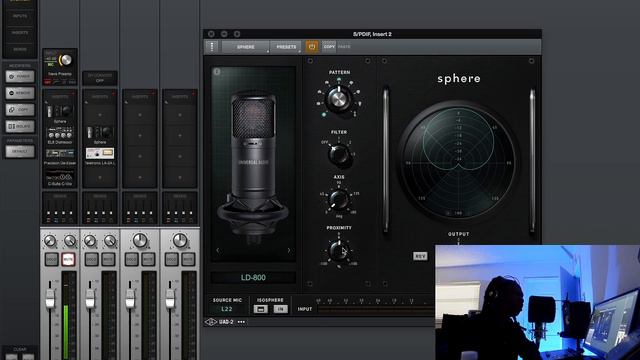640x360 pixels.
Task: Show next microphone model with right arrow
Action: [289, 250]
